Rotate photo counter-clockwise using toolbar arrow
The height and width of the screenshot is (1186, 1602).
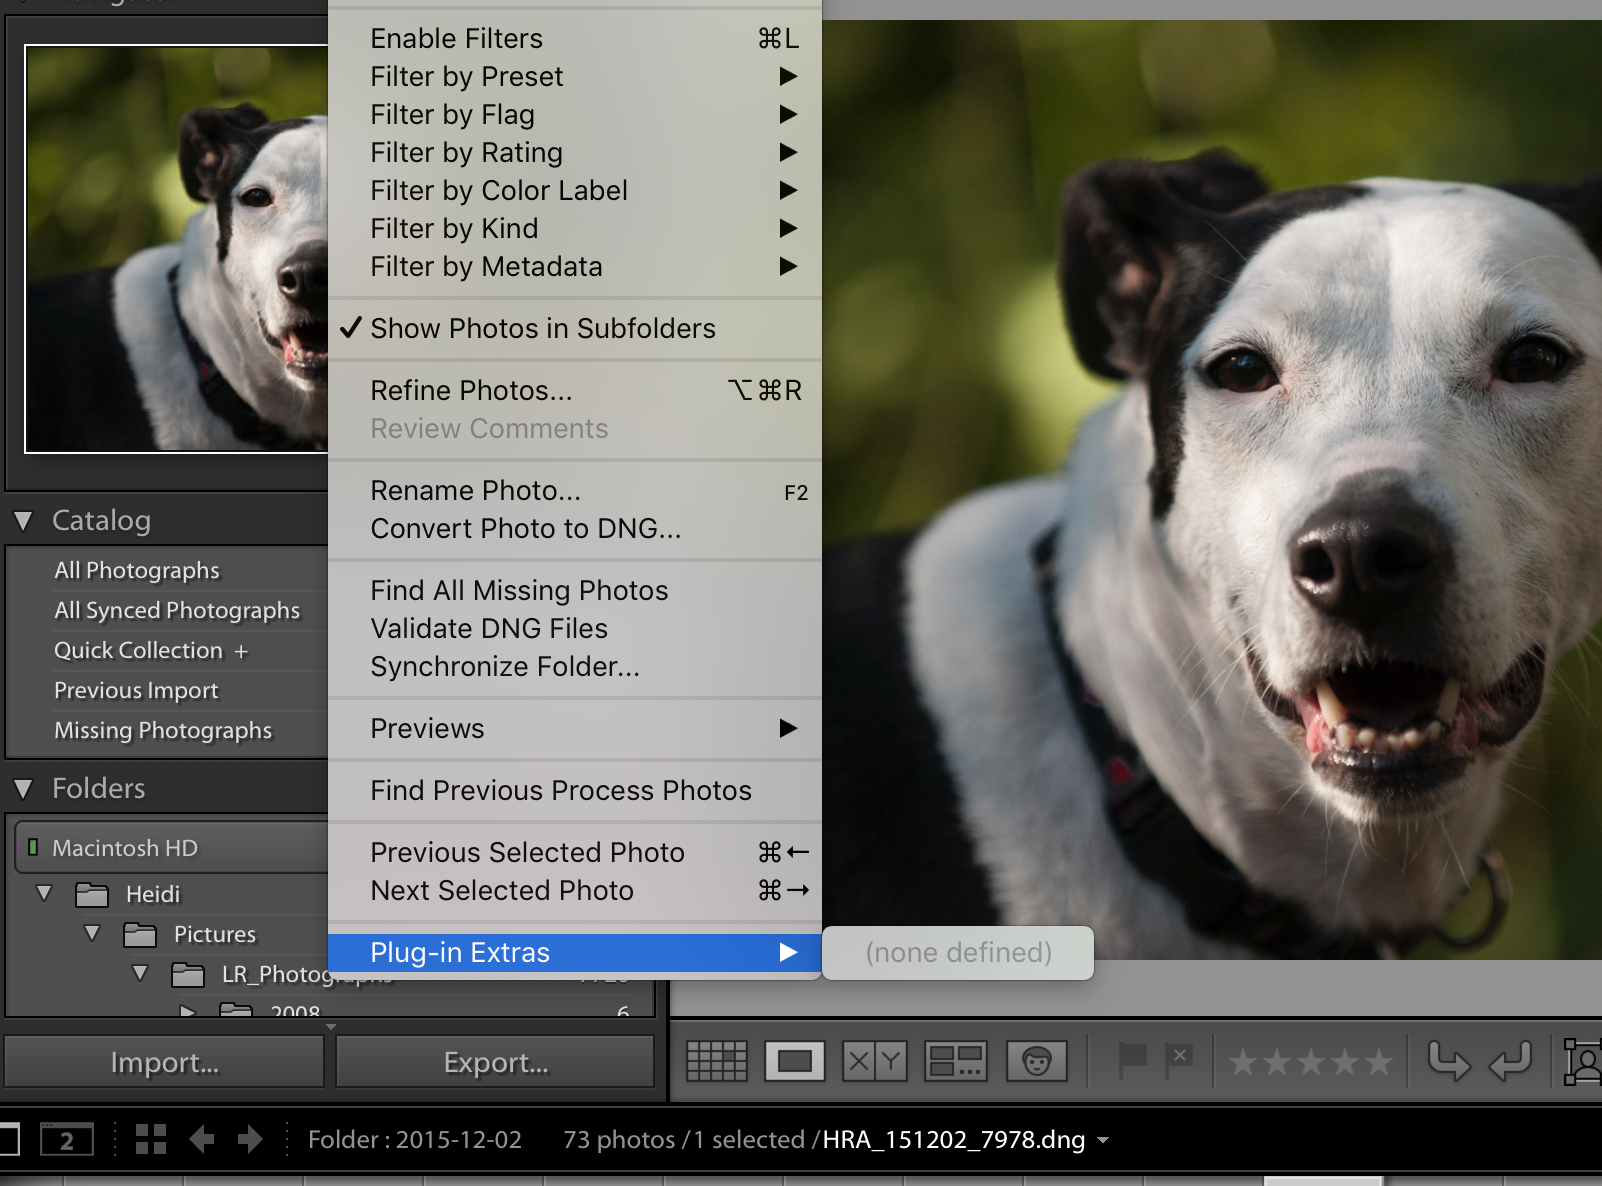click(x=1449, y=1061)
